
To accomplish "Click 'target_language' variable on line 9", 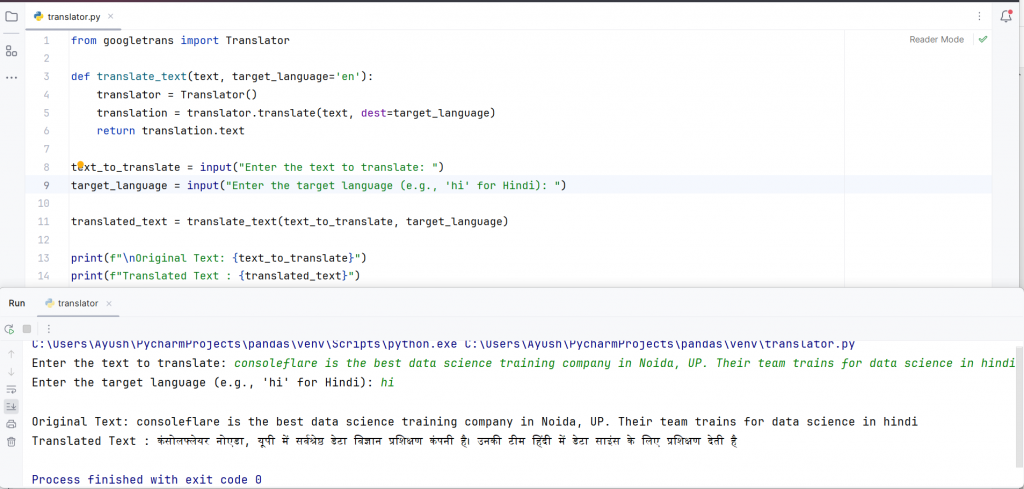I will point(119,185).
